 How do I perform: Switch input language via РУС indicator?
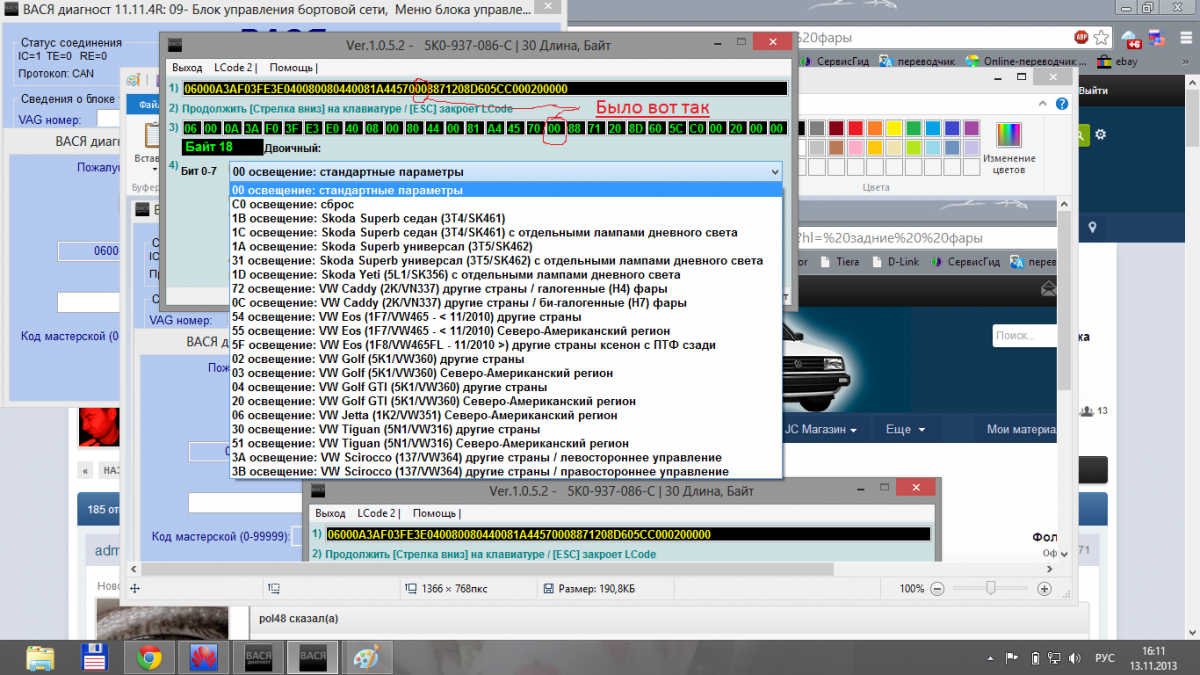[x=1106, y=657]
